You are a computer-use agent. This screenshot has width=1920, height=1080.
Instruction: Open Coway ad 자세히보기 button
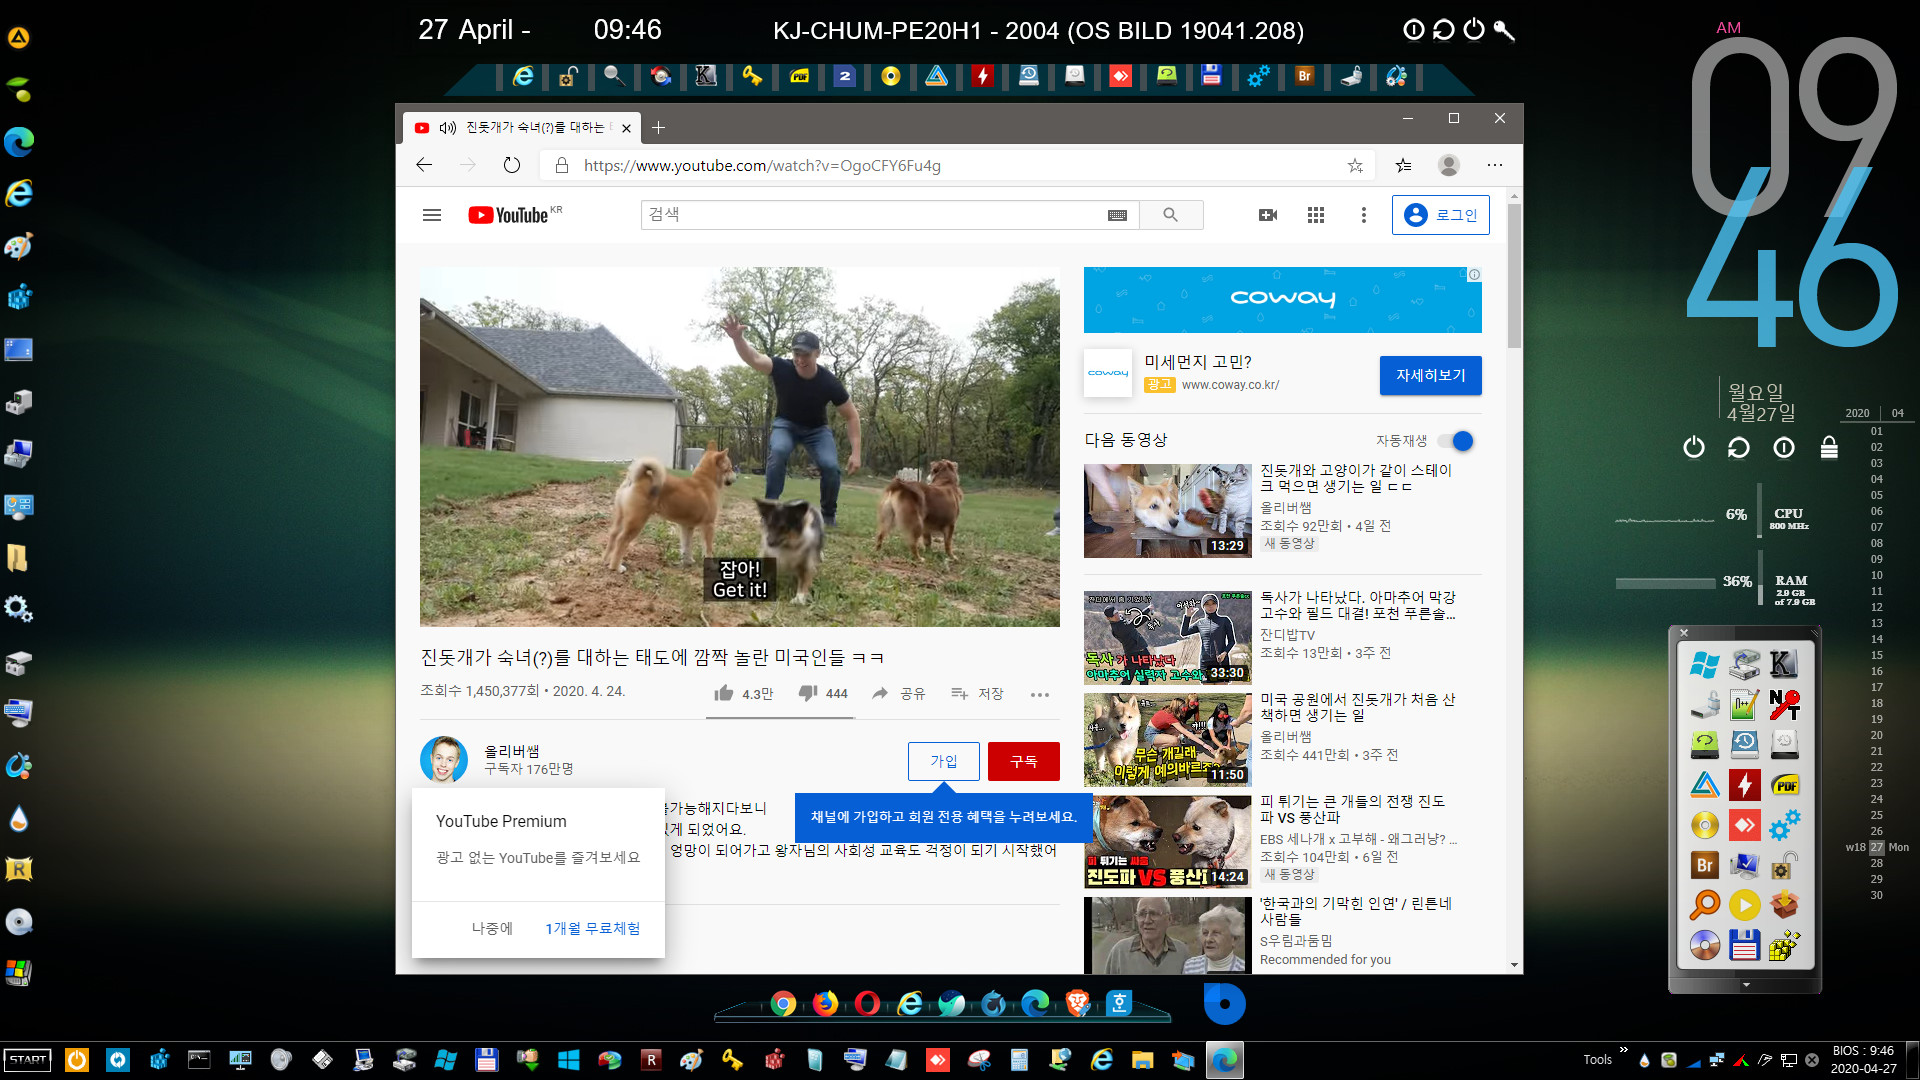click(x=1430, y=375)
